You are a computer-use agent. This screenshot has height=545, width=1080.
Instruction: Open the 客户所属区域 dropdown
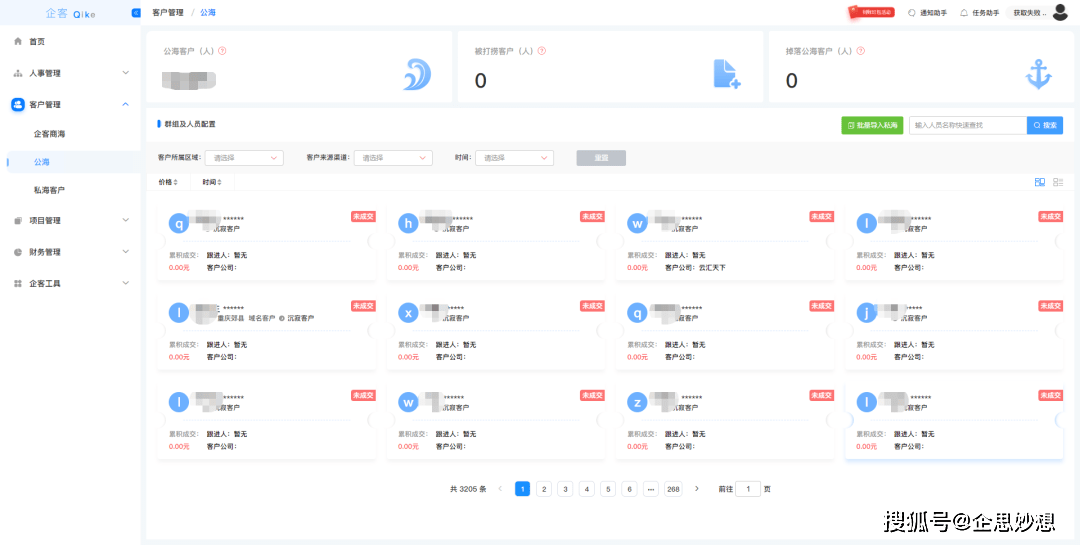point(245,158)
